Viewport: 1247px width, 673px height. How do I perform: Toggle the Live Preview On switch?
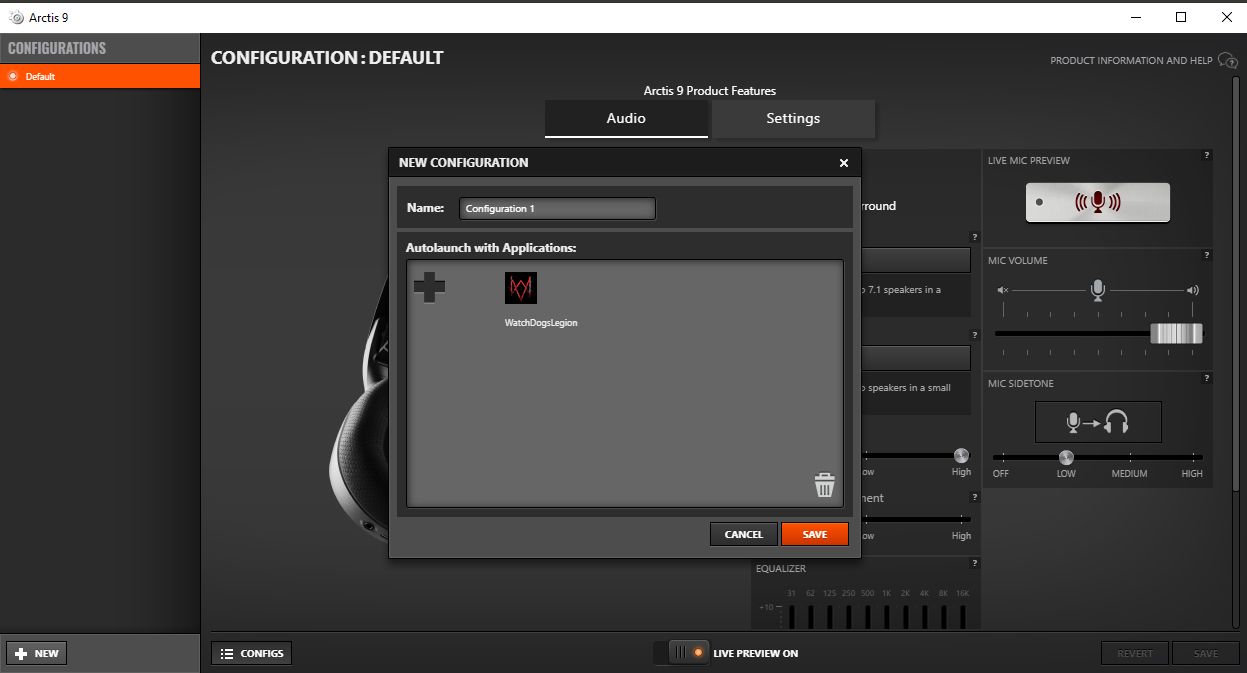pos(681,653)
